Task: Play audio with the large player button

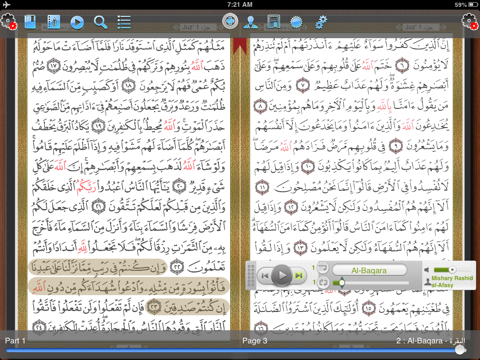Action: (282, 275)
